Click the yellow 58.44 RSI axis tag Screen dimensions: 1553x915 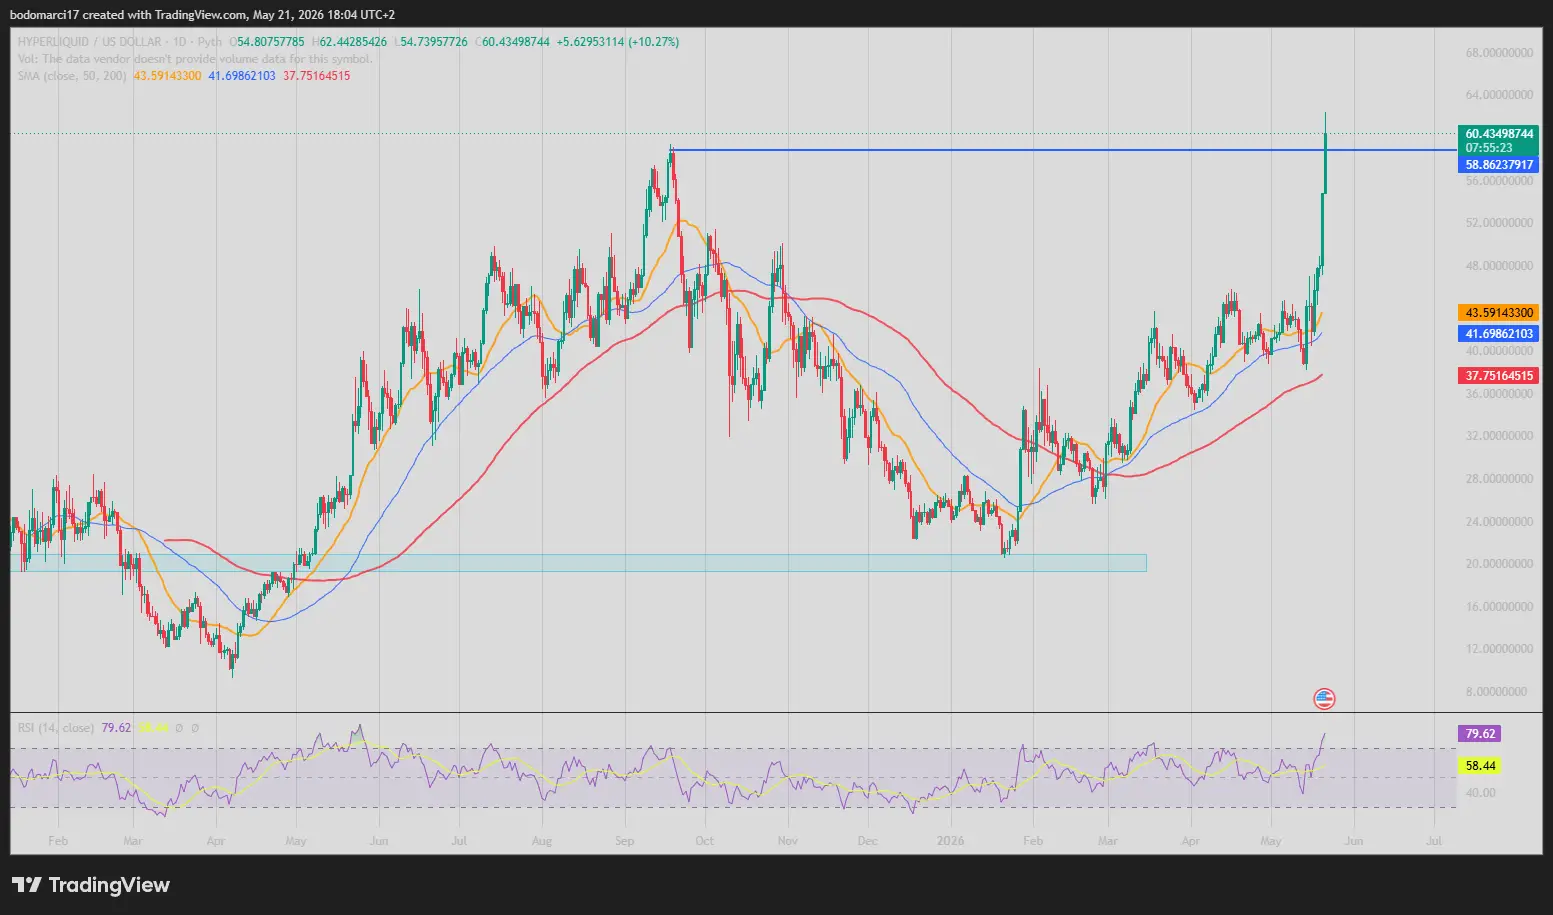click(x=1480, y=766)
